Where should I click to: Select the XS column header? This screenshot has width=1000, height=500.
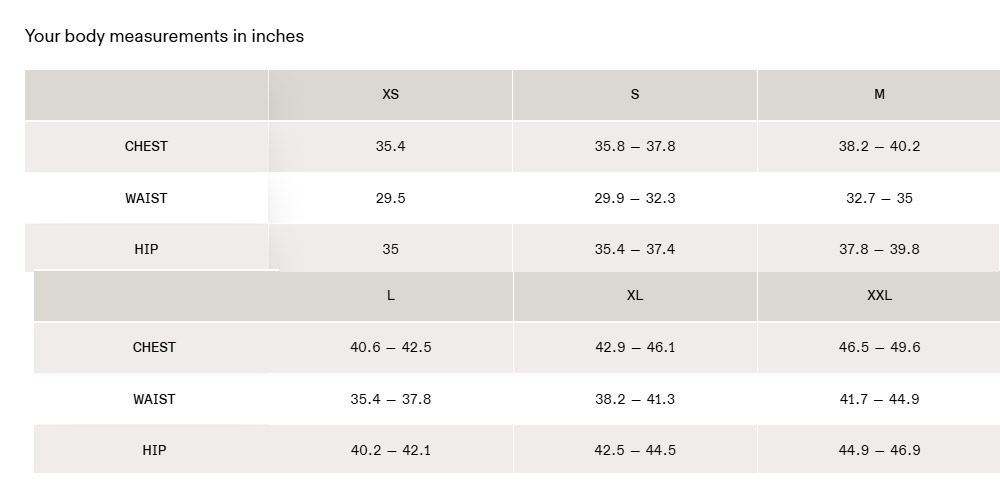390,94
